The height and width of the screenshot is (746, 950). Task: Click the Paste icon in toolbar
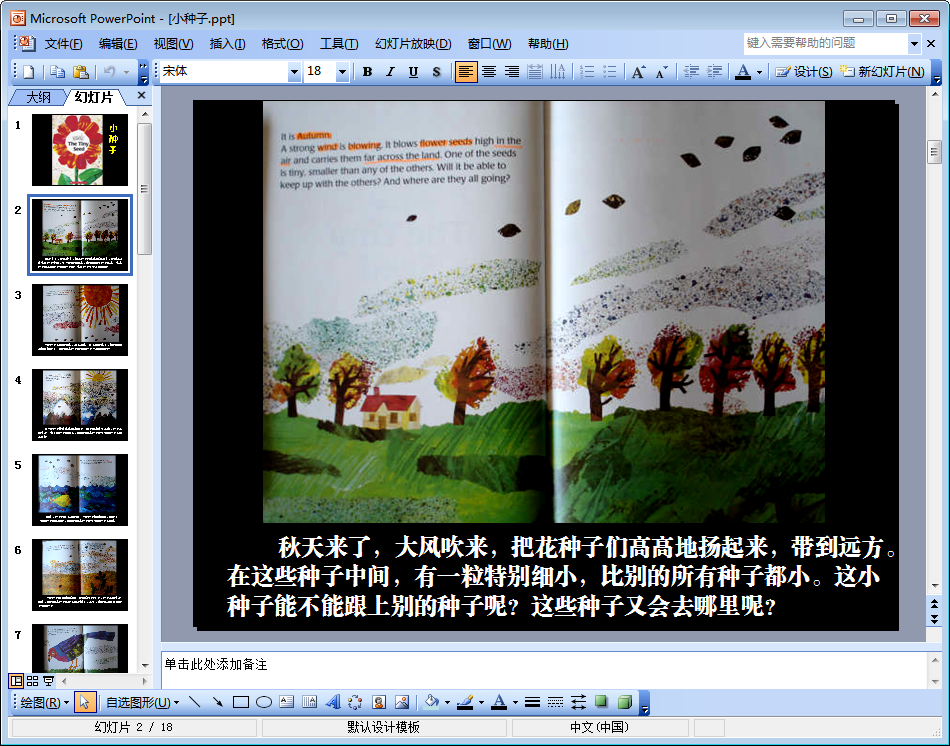(x=81, y=72)
